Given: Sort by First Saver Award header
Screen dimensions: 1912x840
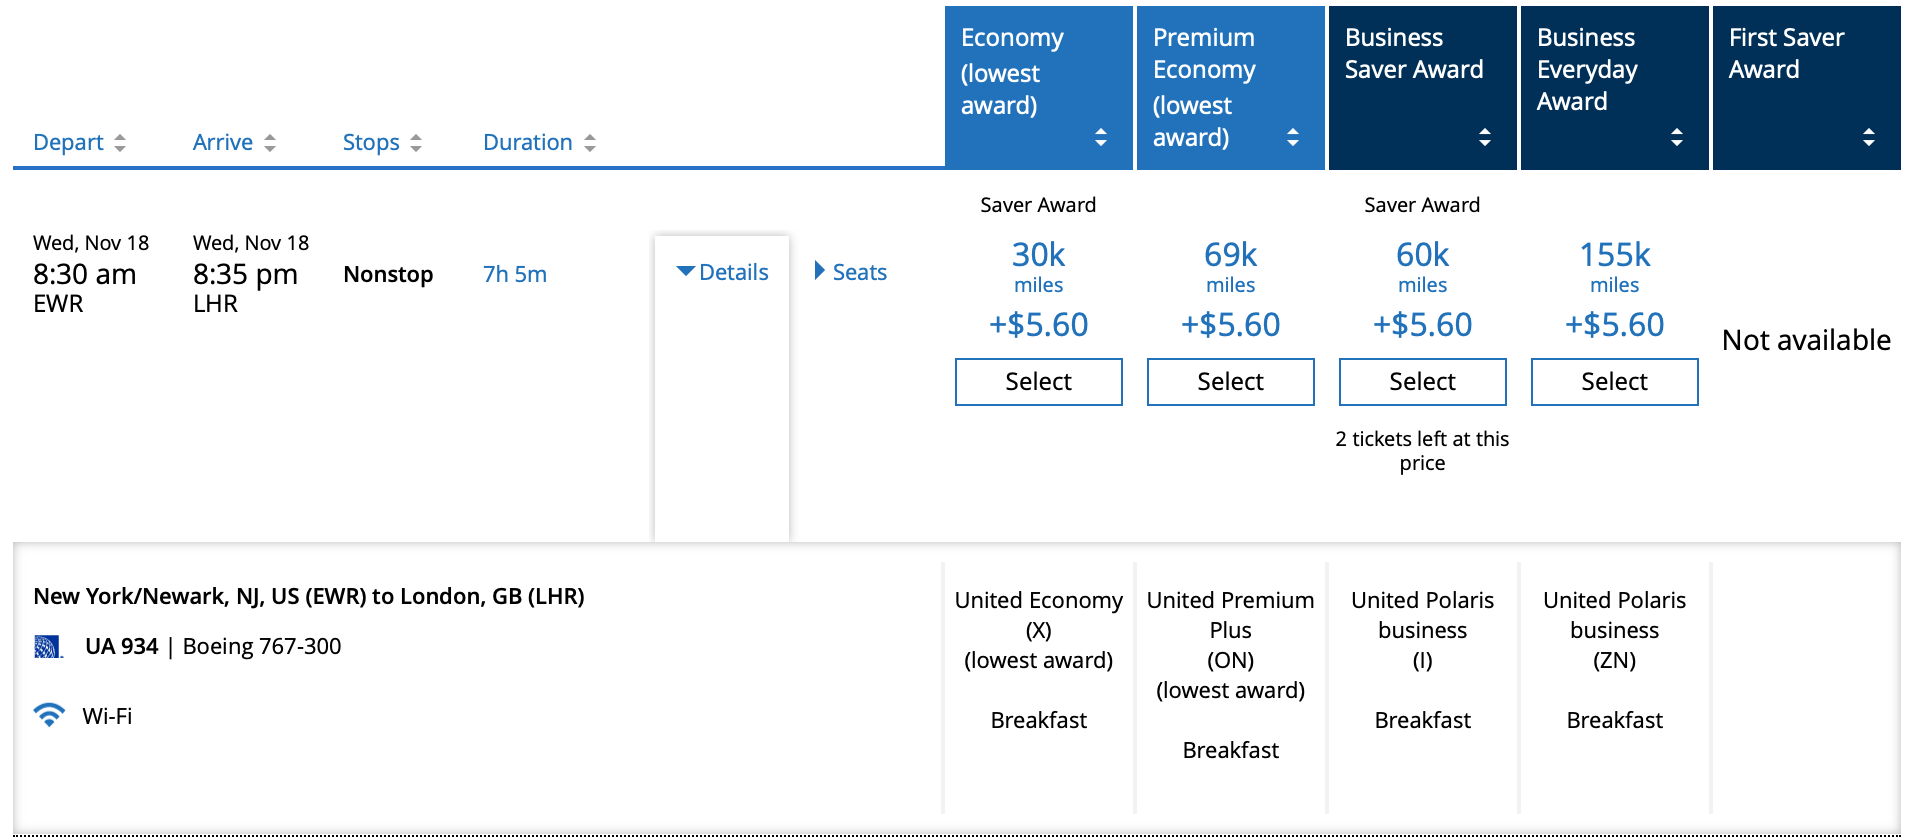Looking at the screenshot, I should coord(1807,88).
